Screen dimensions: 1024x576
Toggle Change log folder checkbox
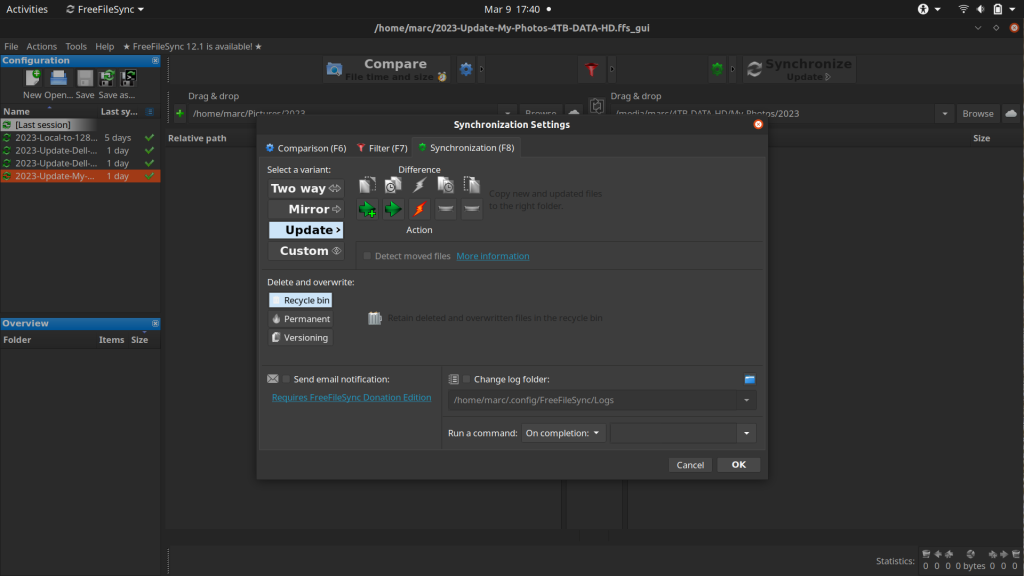466,379
